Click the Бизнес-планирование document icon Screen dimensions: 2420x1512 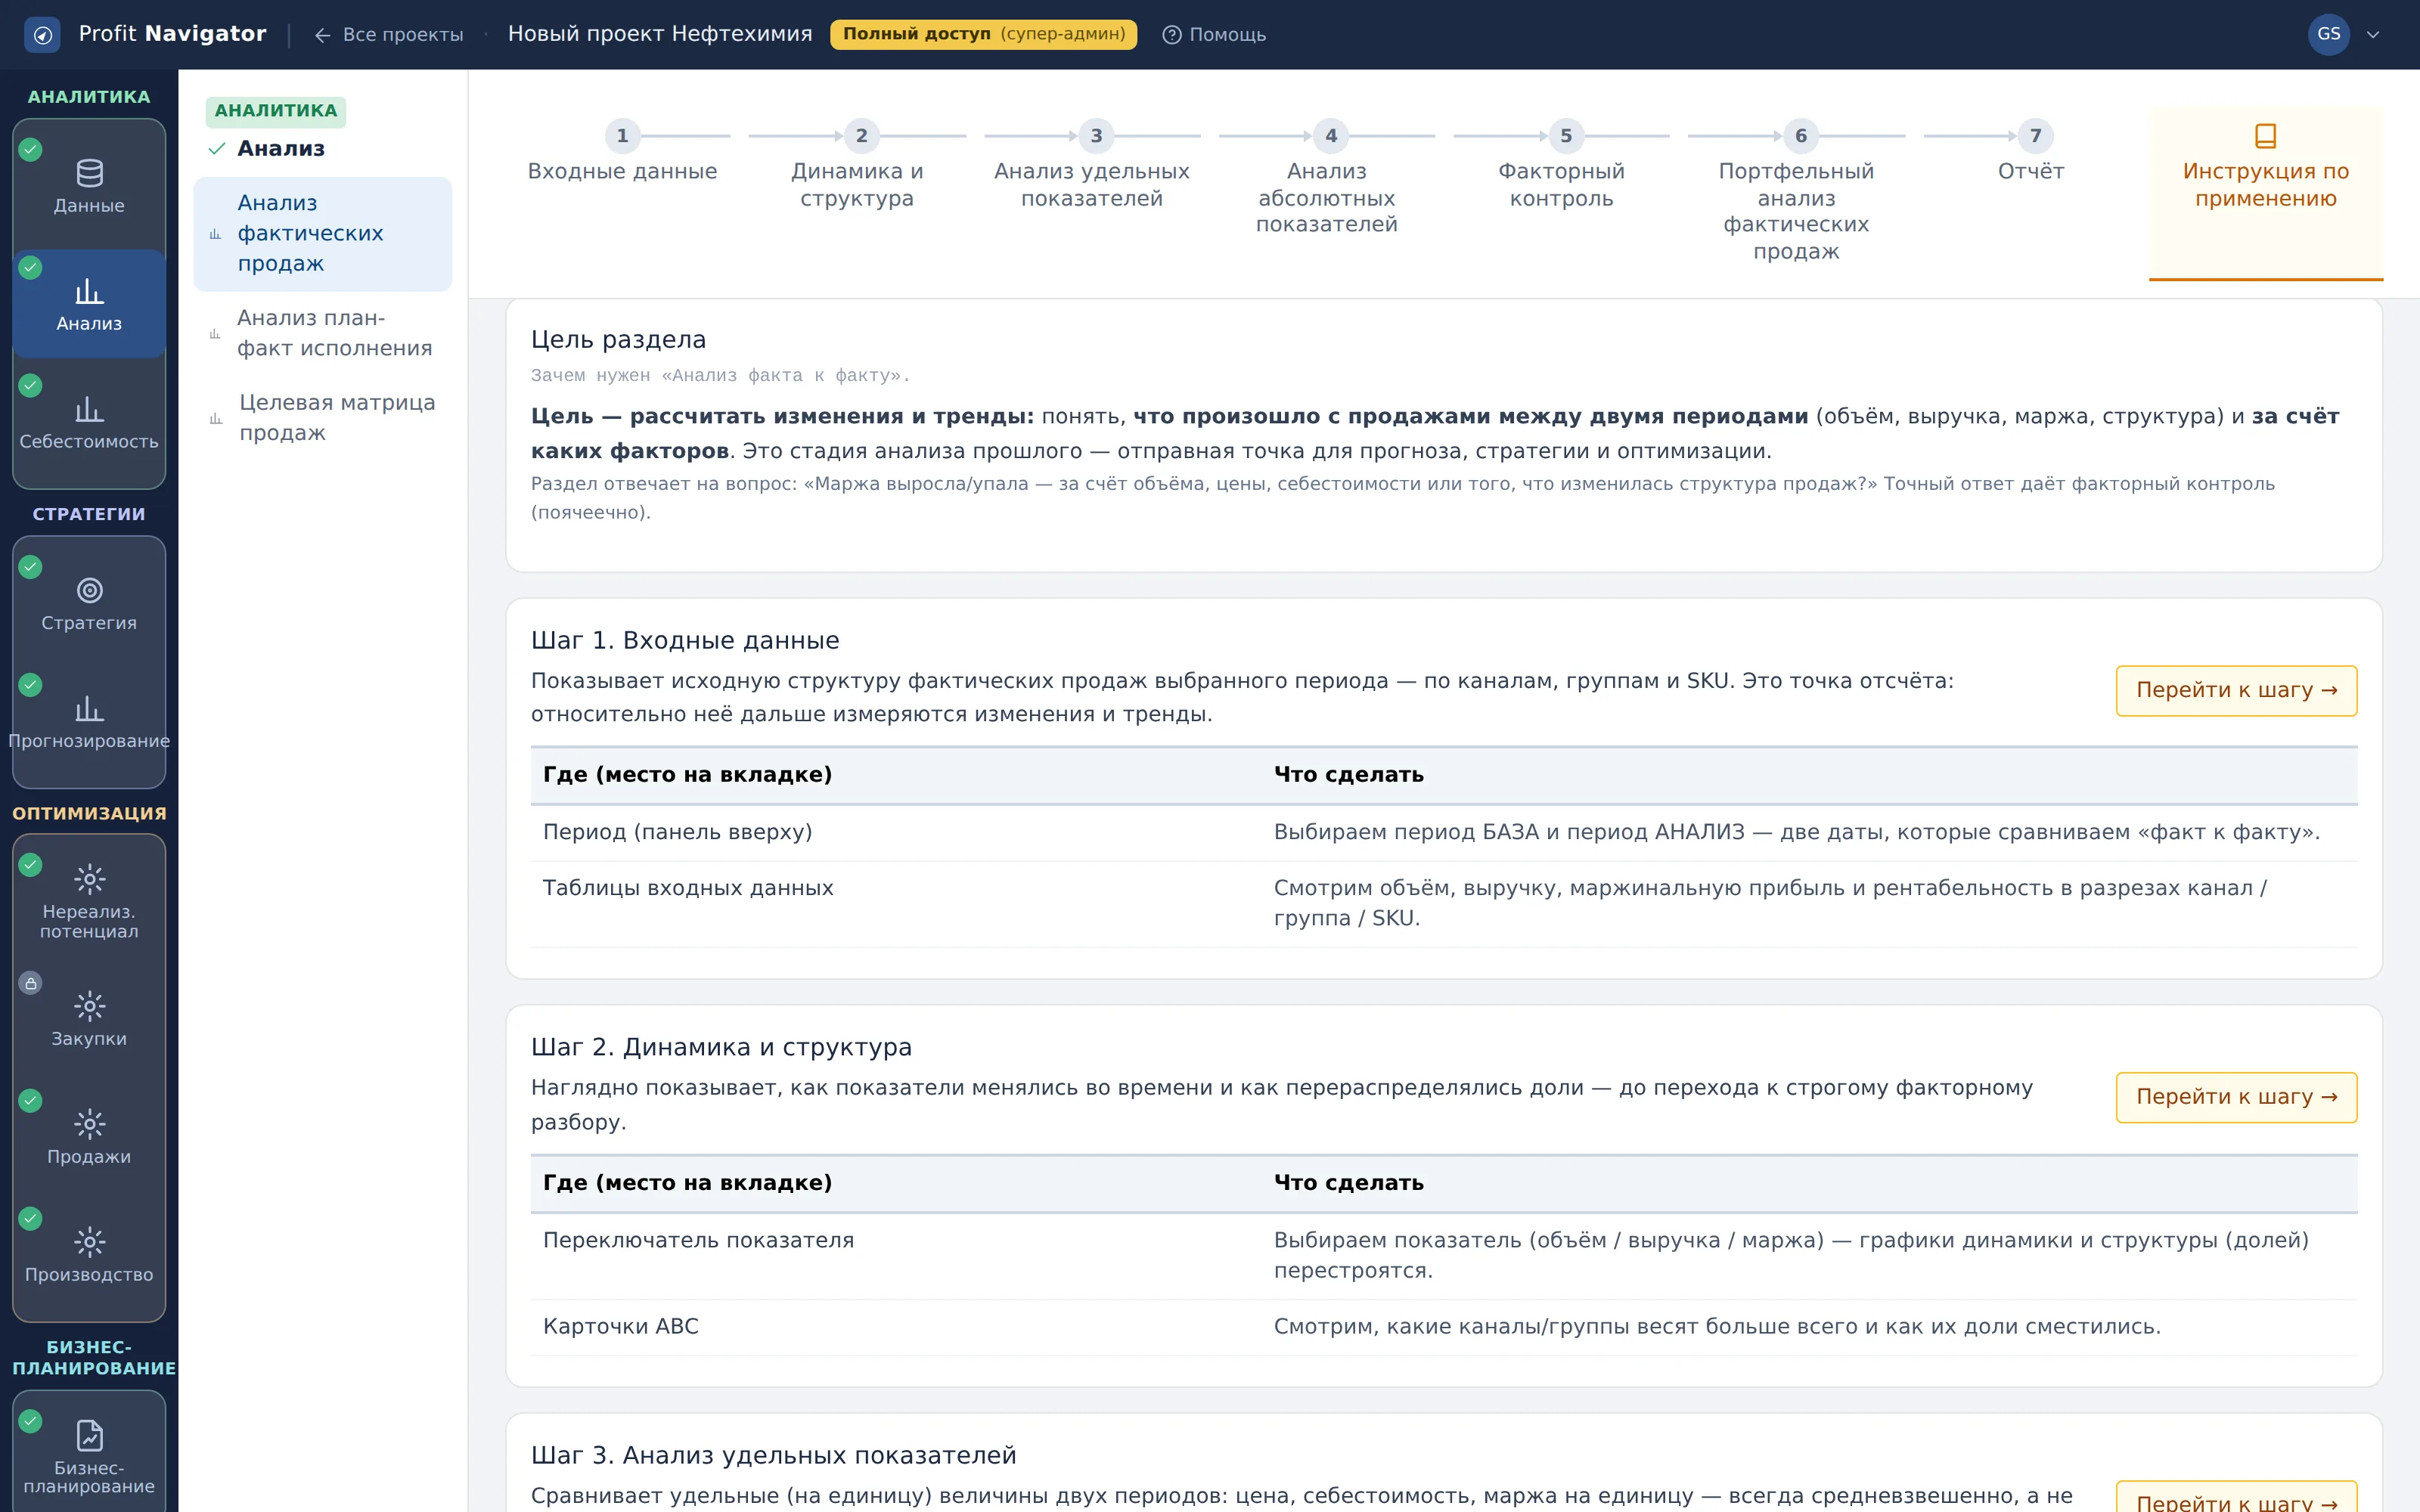coord(89,1435)
